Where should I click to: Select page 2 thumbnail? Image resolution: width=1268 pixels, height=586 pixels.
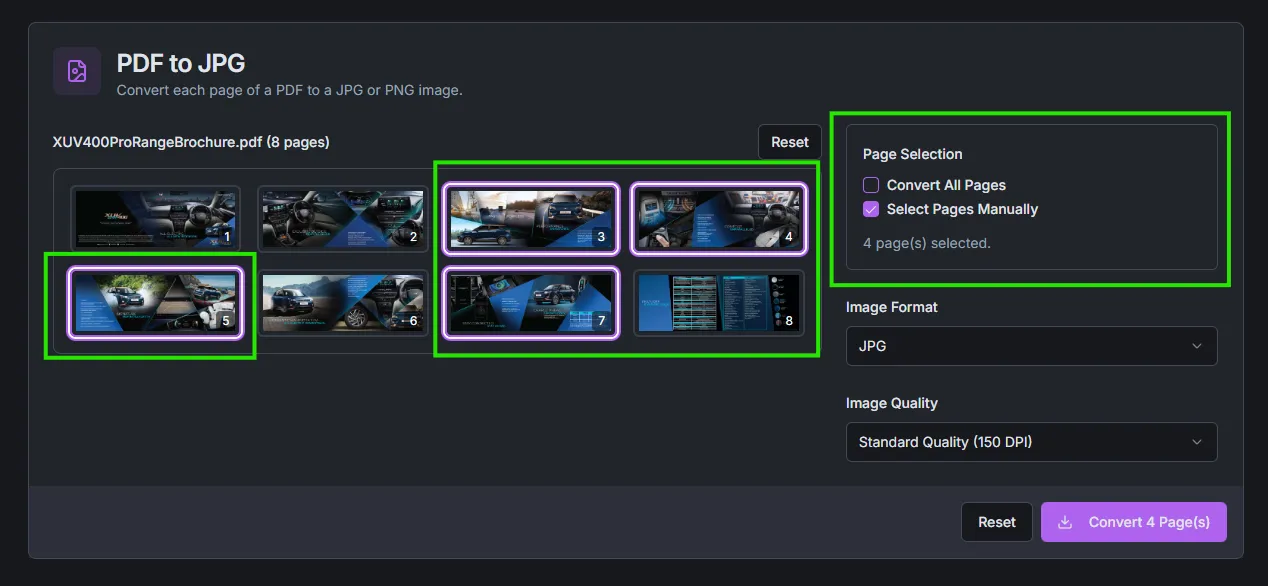pos(342,218)
